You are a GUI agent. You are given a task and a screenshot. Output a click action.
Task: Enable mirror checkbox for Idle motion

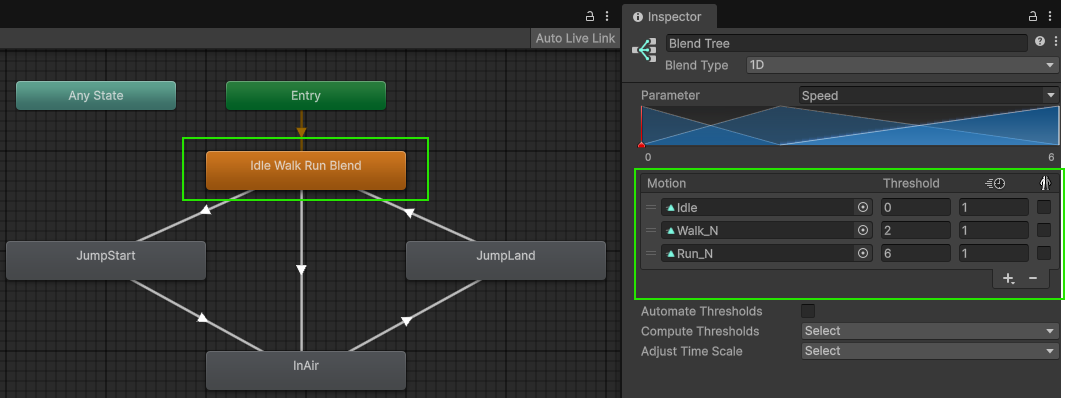pyautogui.click(x=1044, y=207)
